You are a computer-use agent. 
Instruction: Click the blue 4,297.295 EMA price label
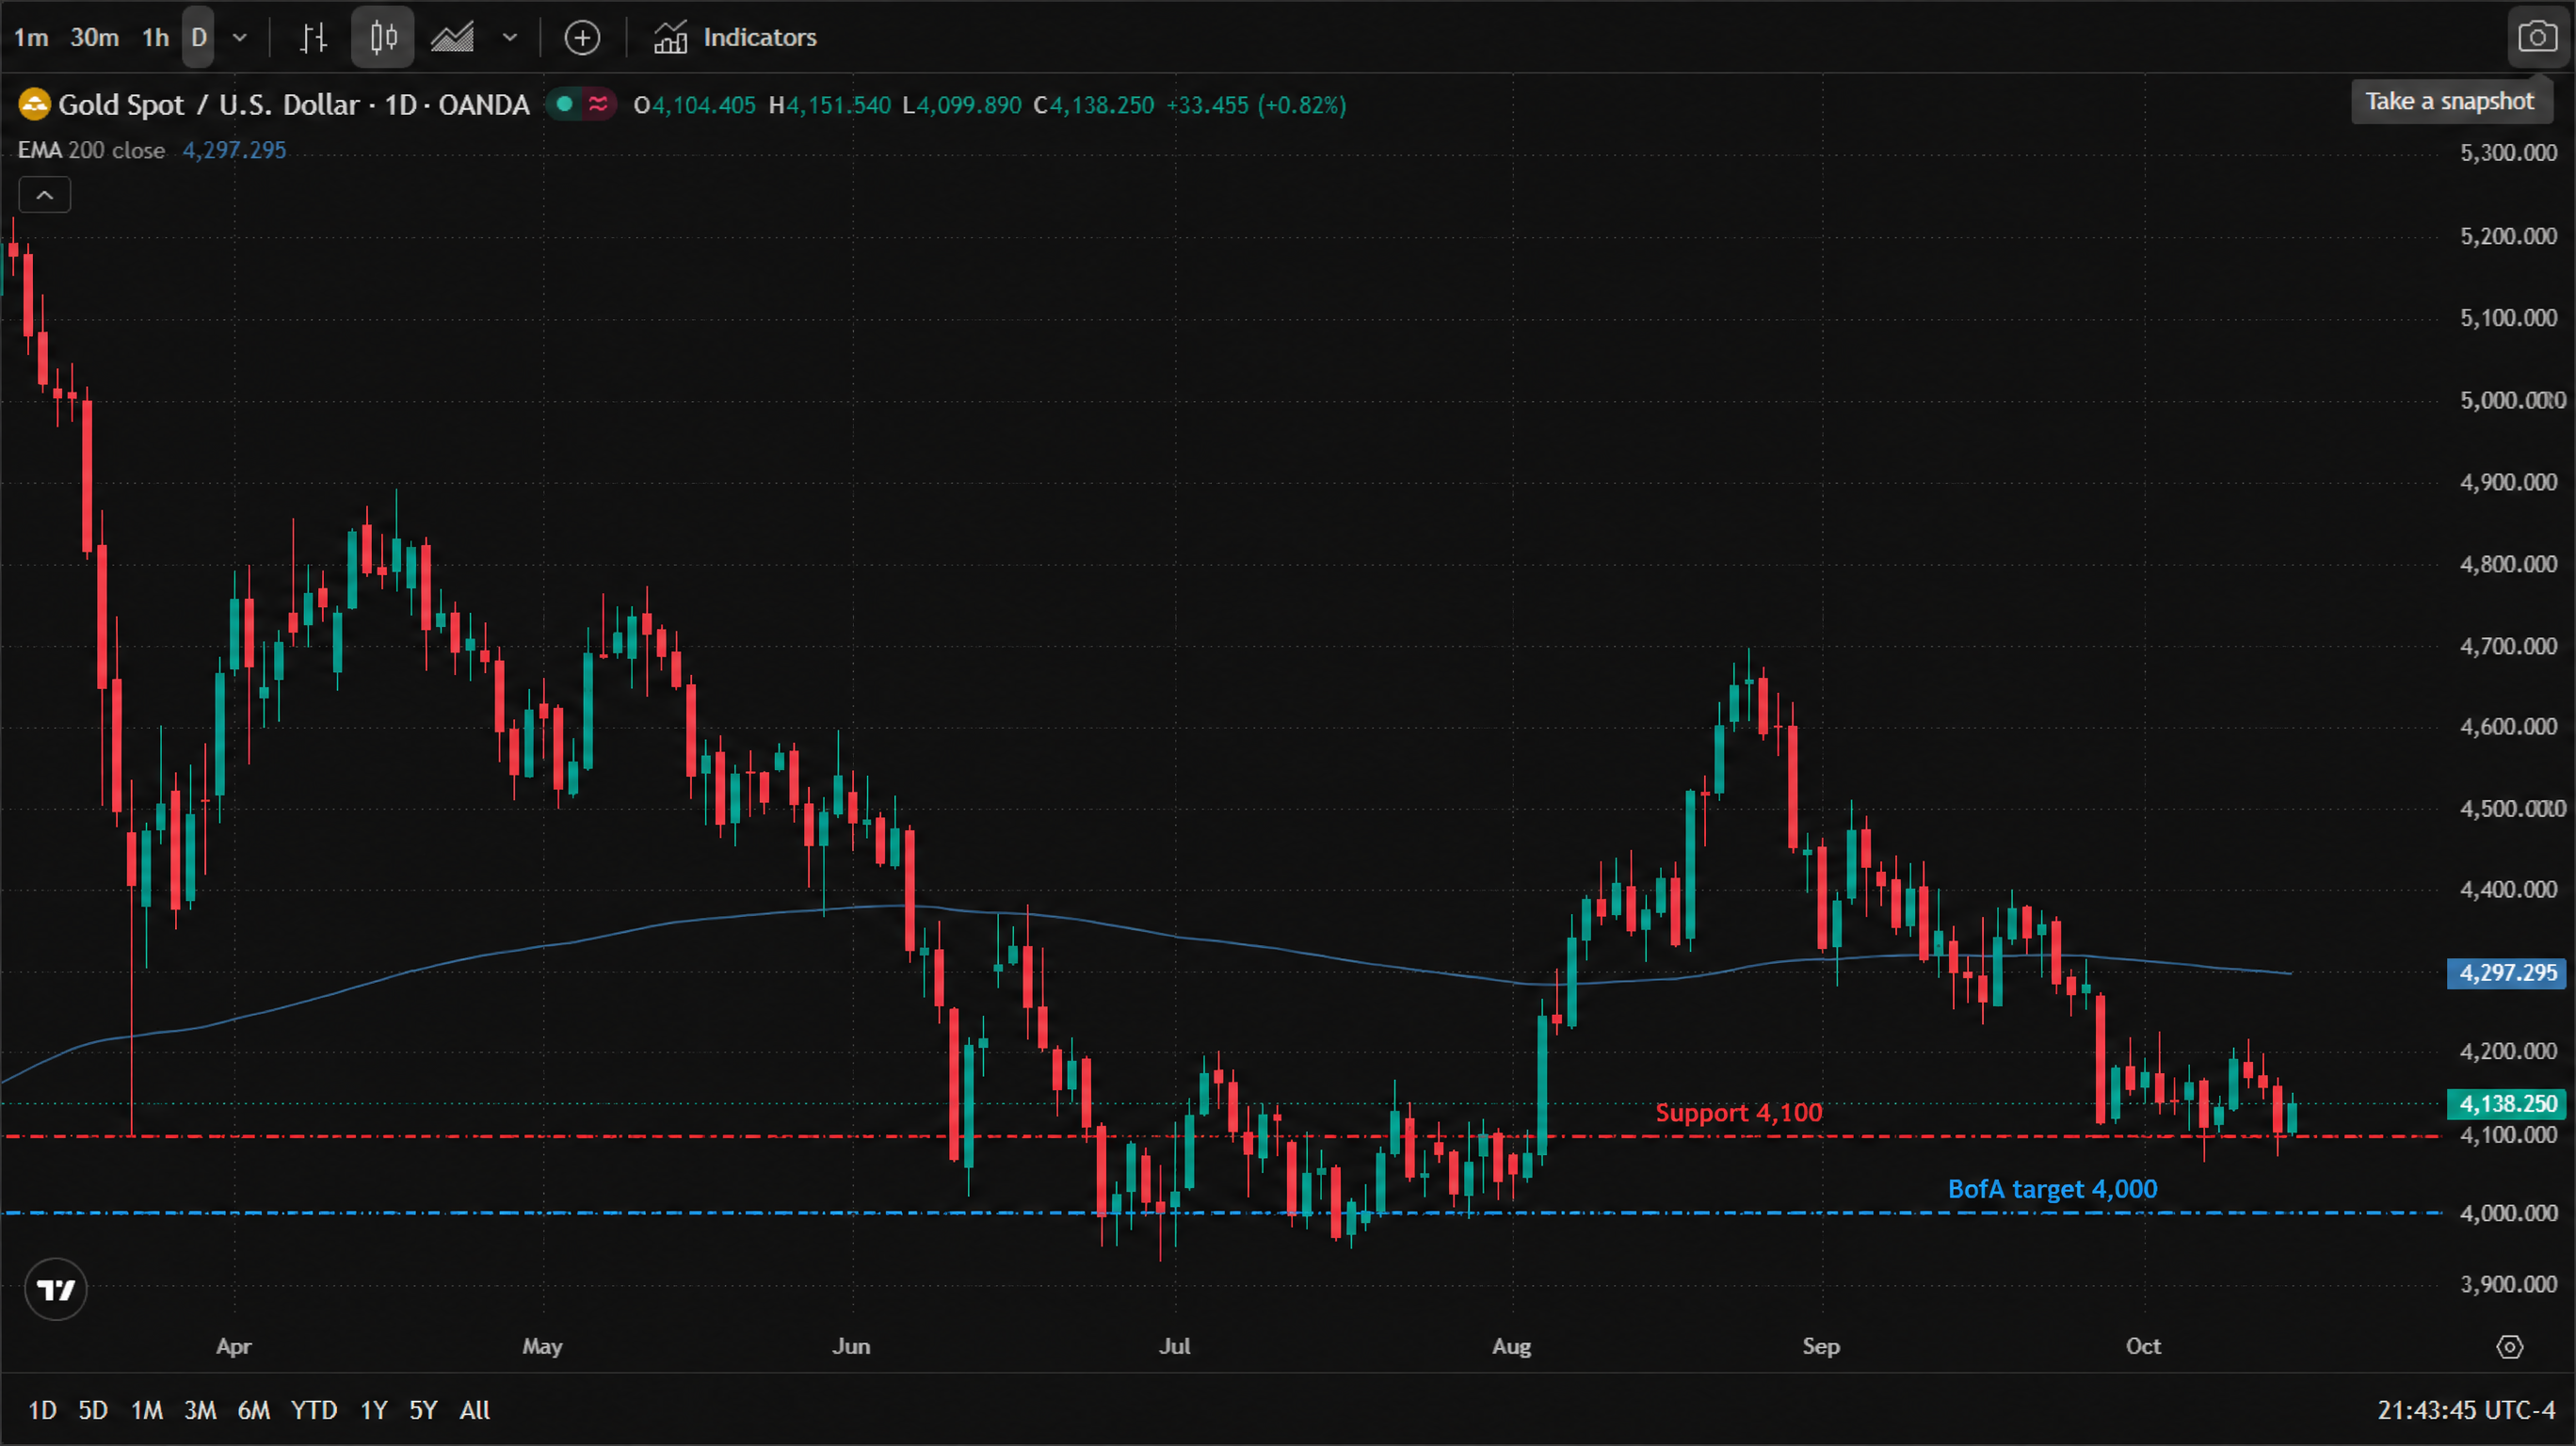pos(2507,974)
